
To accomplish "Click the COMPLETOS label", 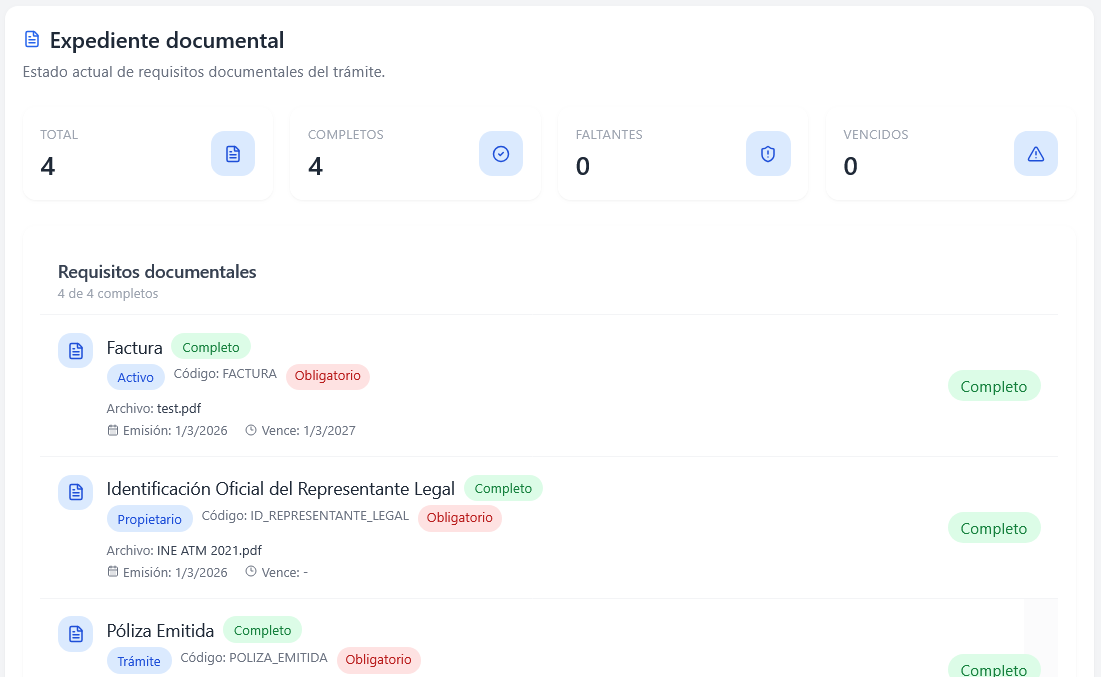I will 345,135.
